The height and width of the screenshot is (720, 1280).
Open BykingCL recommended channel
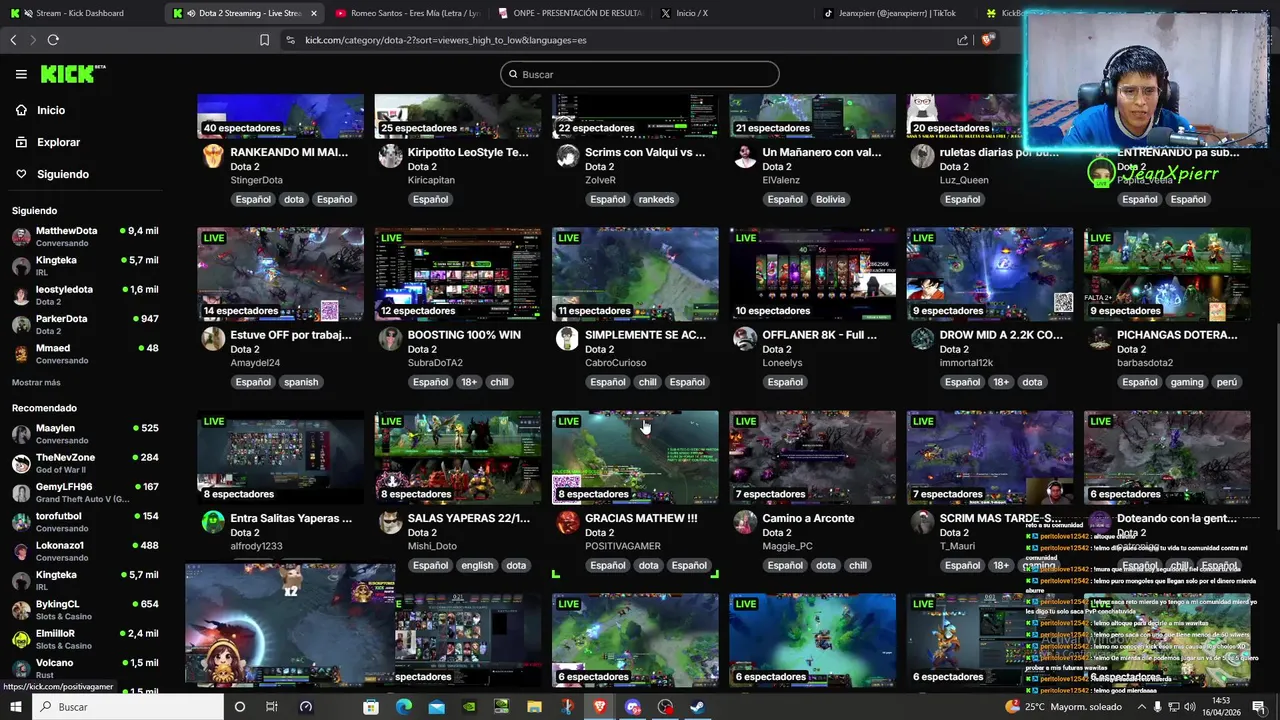pyautogui.click(x=85, y=610)
